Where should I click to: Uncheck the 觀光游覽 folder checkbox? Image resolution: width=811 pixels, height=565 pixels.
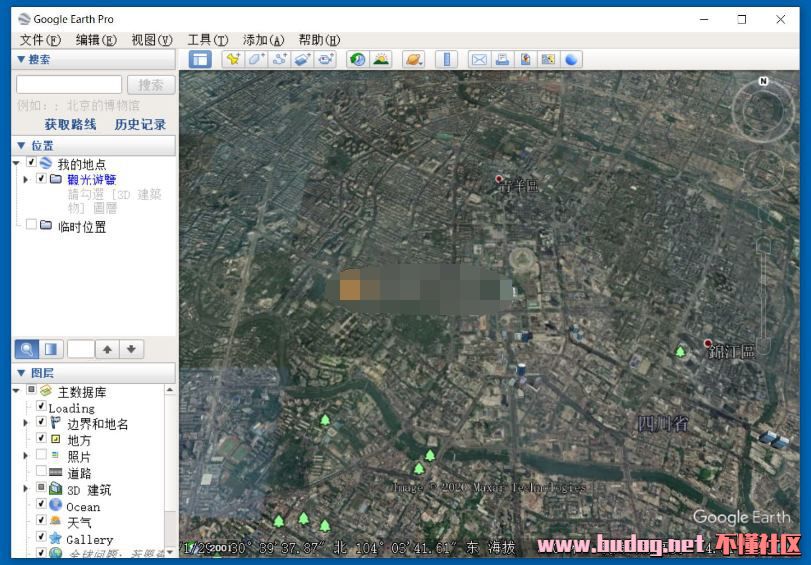[x=41, y=179]
